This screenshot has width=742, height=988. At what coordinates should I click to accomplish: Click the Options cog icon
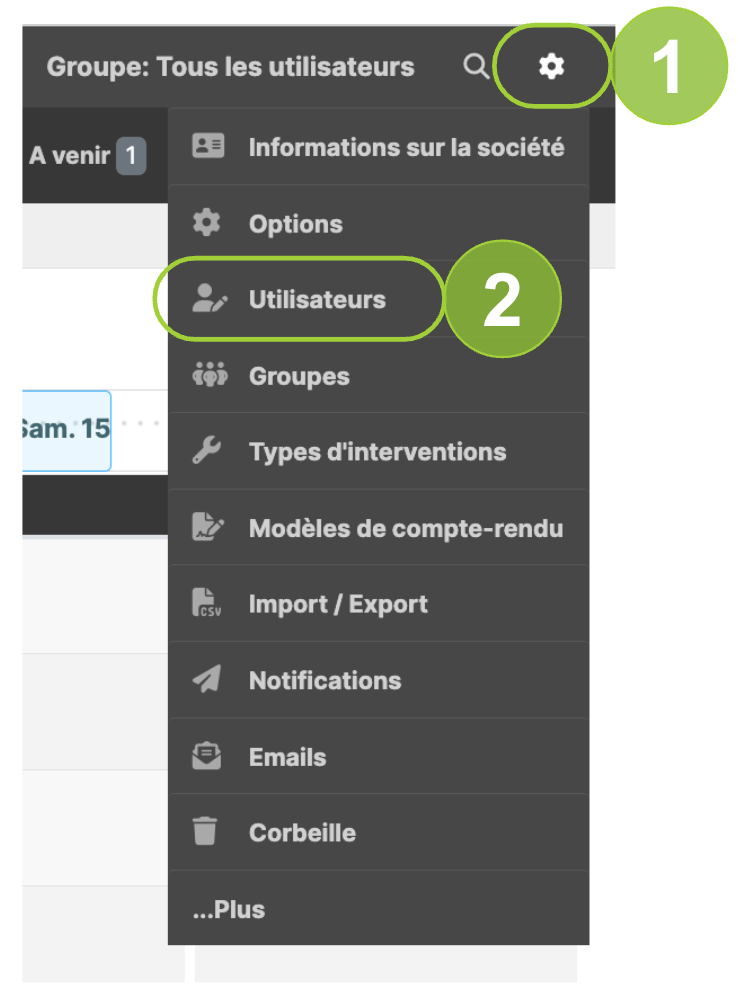pyautogui.click(x=207, y=223)
